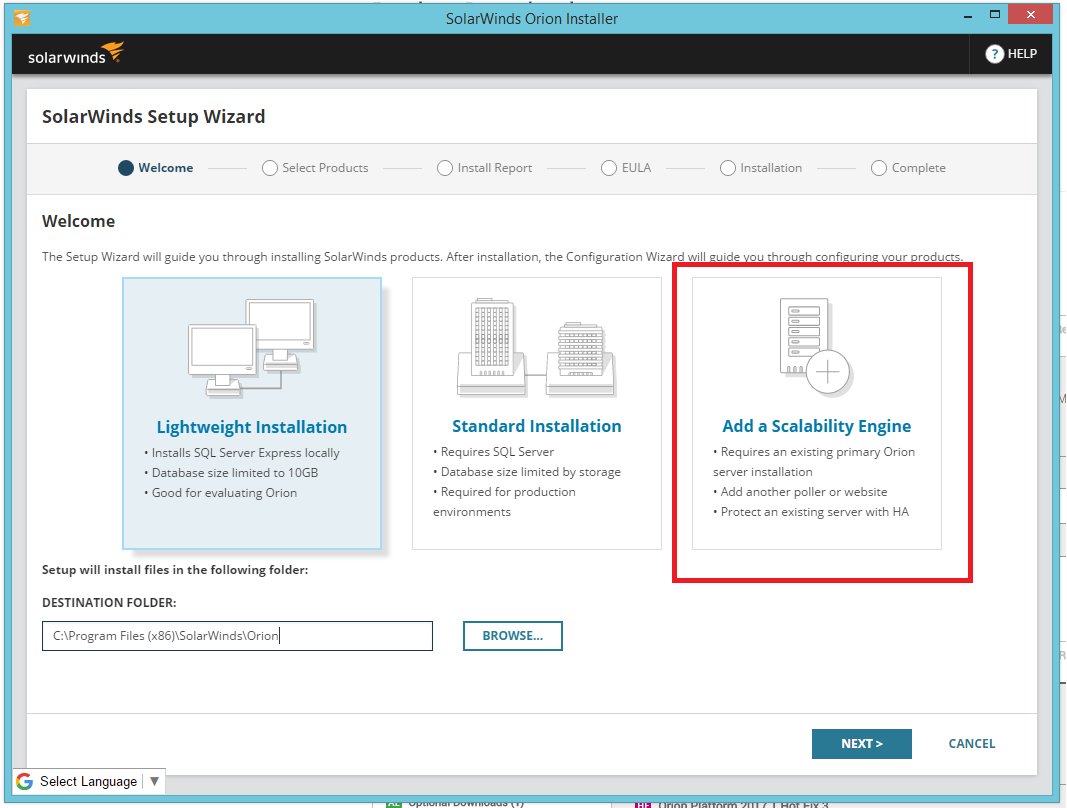Screen dimensions: 1067x808
Task: Open the HELP question mark icon
Action: coord(994,54)
